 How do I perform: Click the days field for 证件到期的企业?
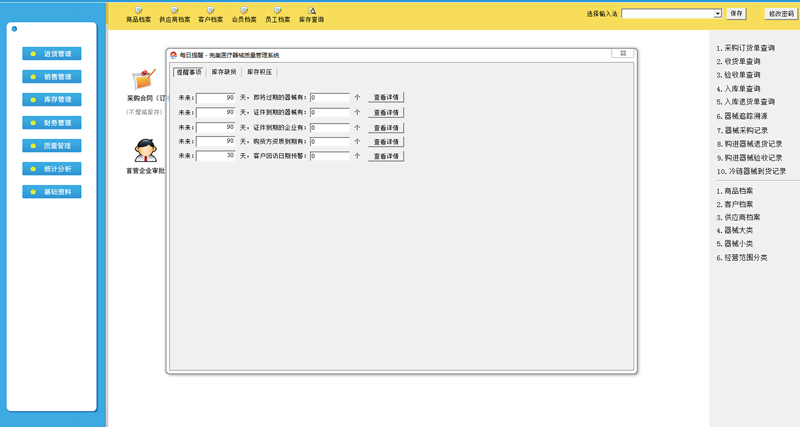[216, 127]
